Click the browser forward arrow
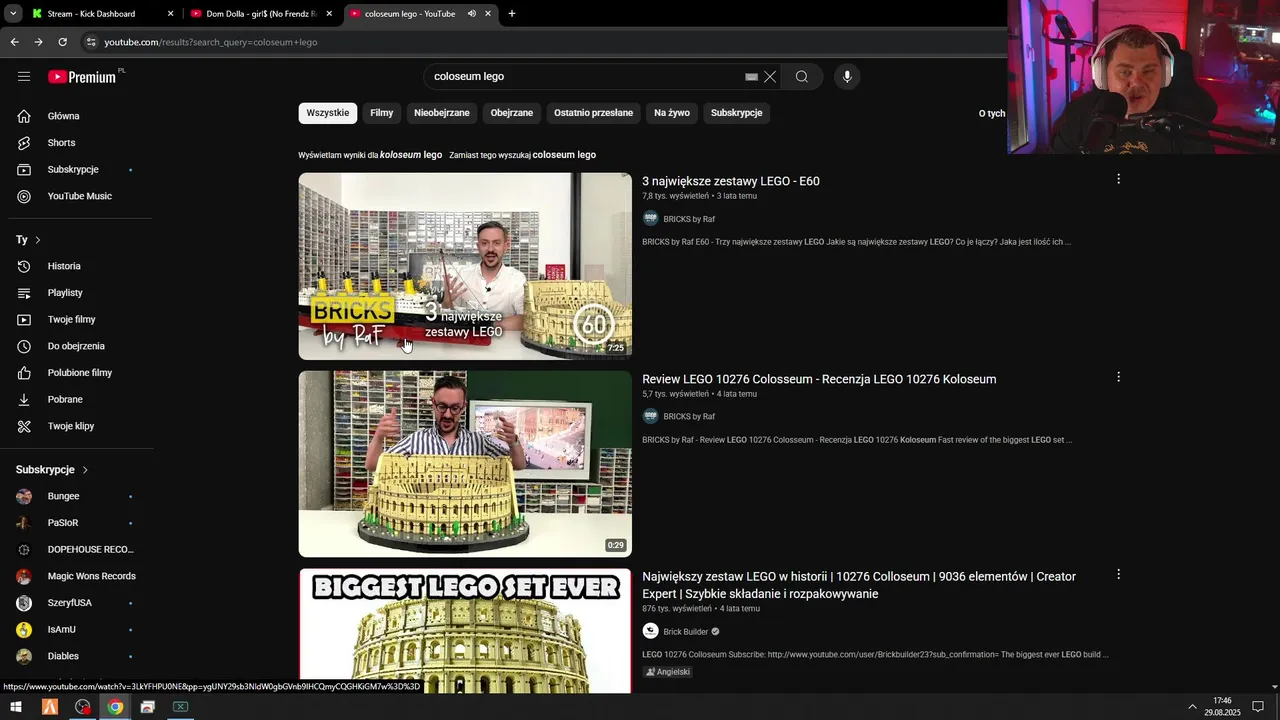 tap(38, 42)
